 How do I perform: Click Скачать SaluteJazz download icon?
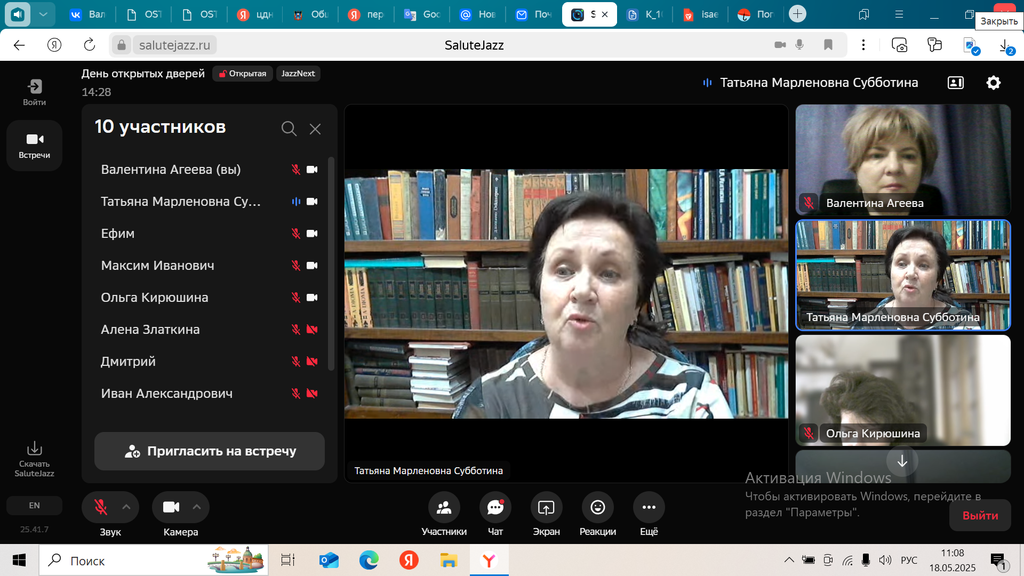(x=34, y=449)
